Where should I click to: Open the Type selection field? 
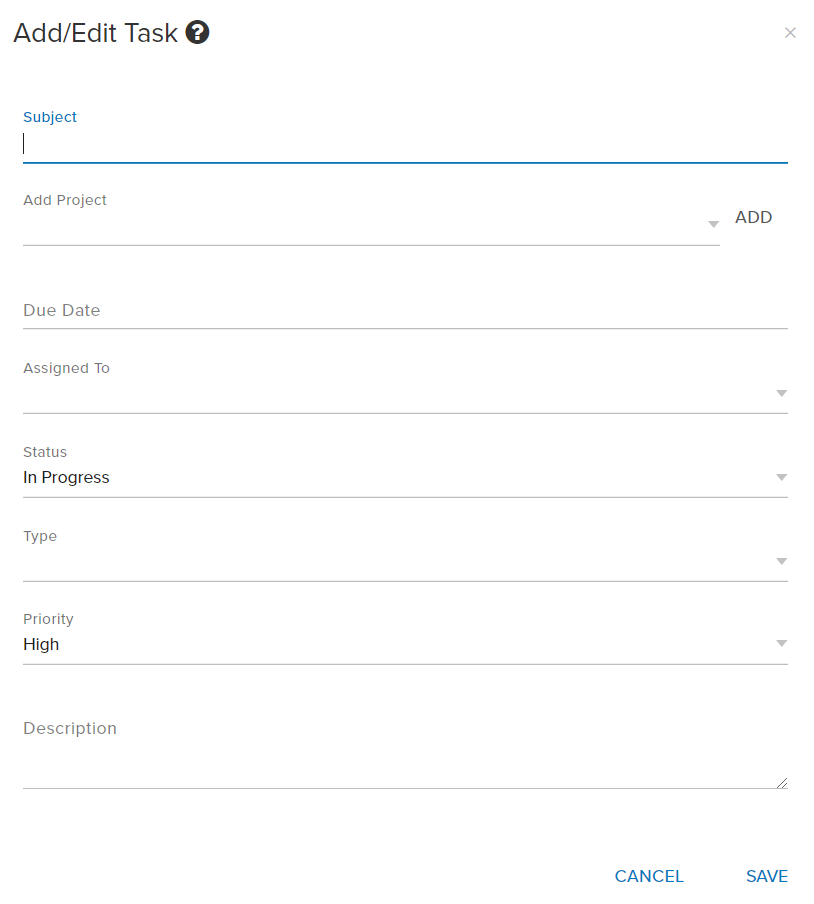[395, 562]
